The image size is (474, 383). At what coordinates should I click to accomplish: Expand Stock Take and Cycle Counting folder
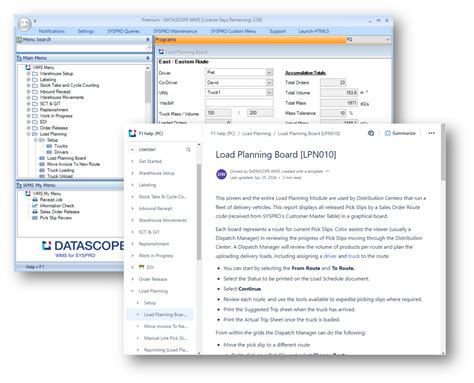[x=29, y=85]
